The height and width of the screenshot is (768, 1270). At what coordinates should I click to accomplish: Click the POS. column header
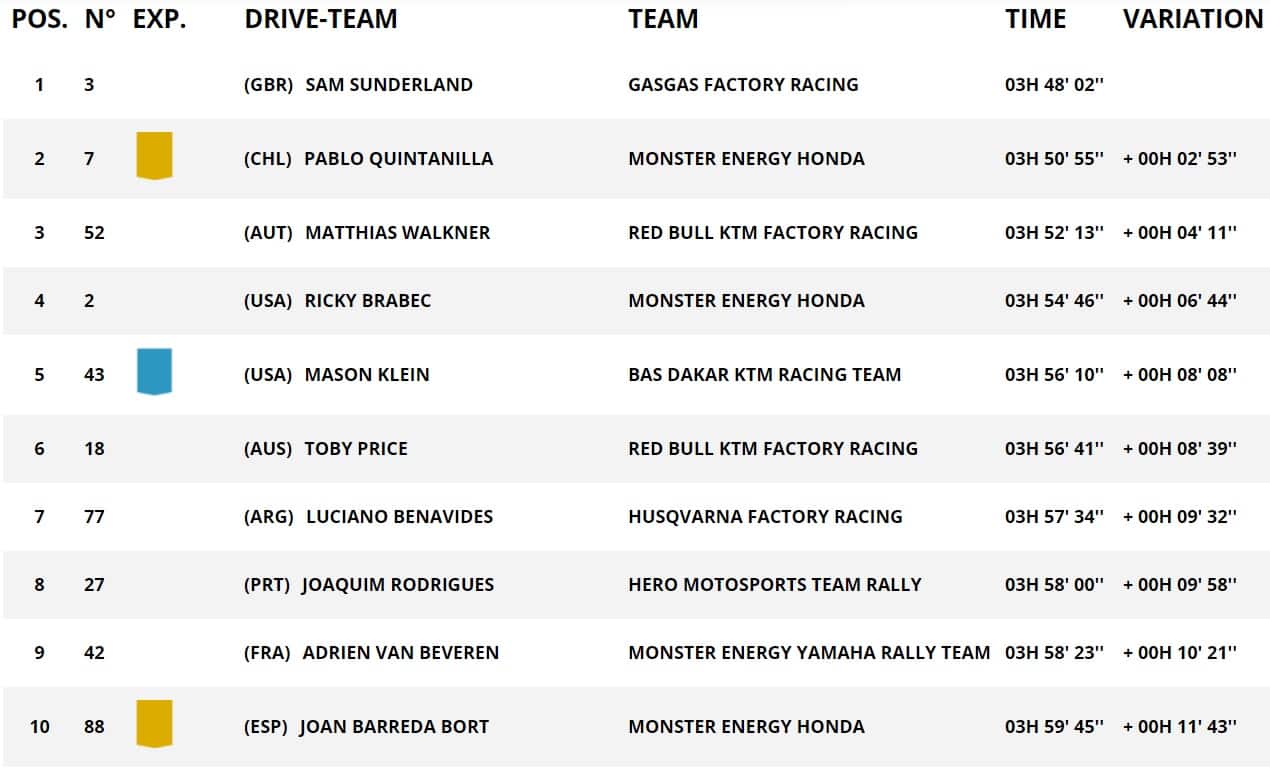click(x=40, y=19)
